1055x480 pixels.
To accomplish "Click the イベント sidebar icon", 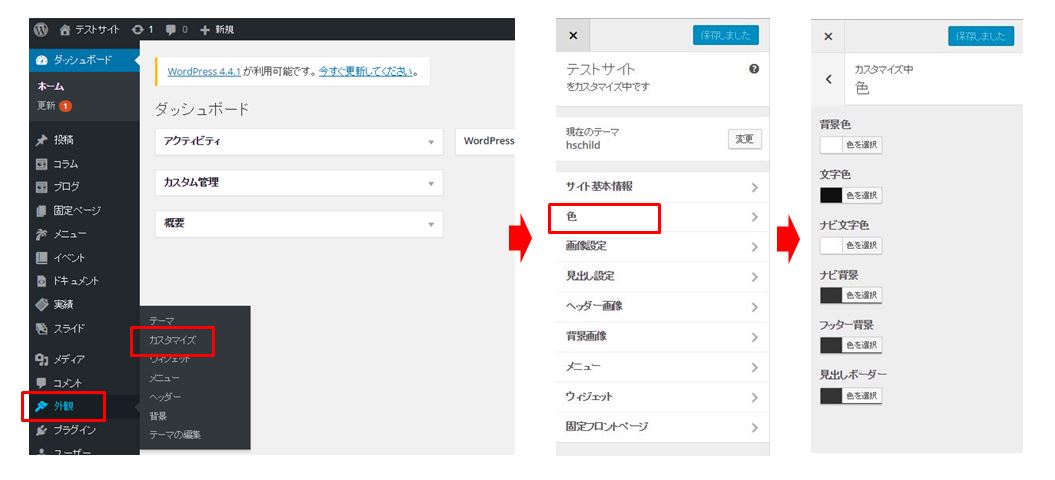I will [42, 258].
